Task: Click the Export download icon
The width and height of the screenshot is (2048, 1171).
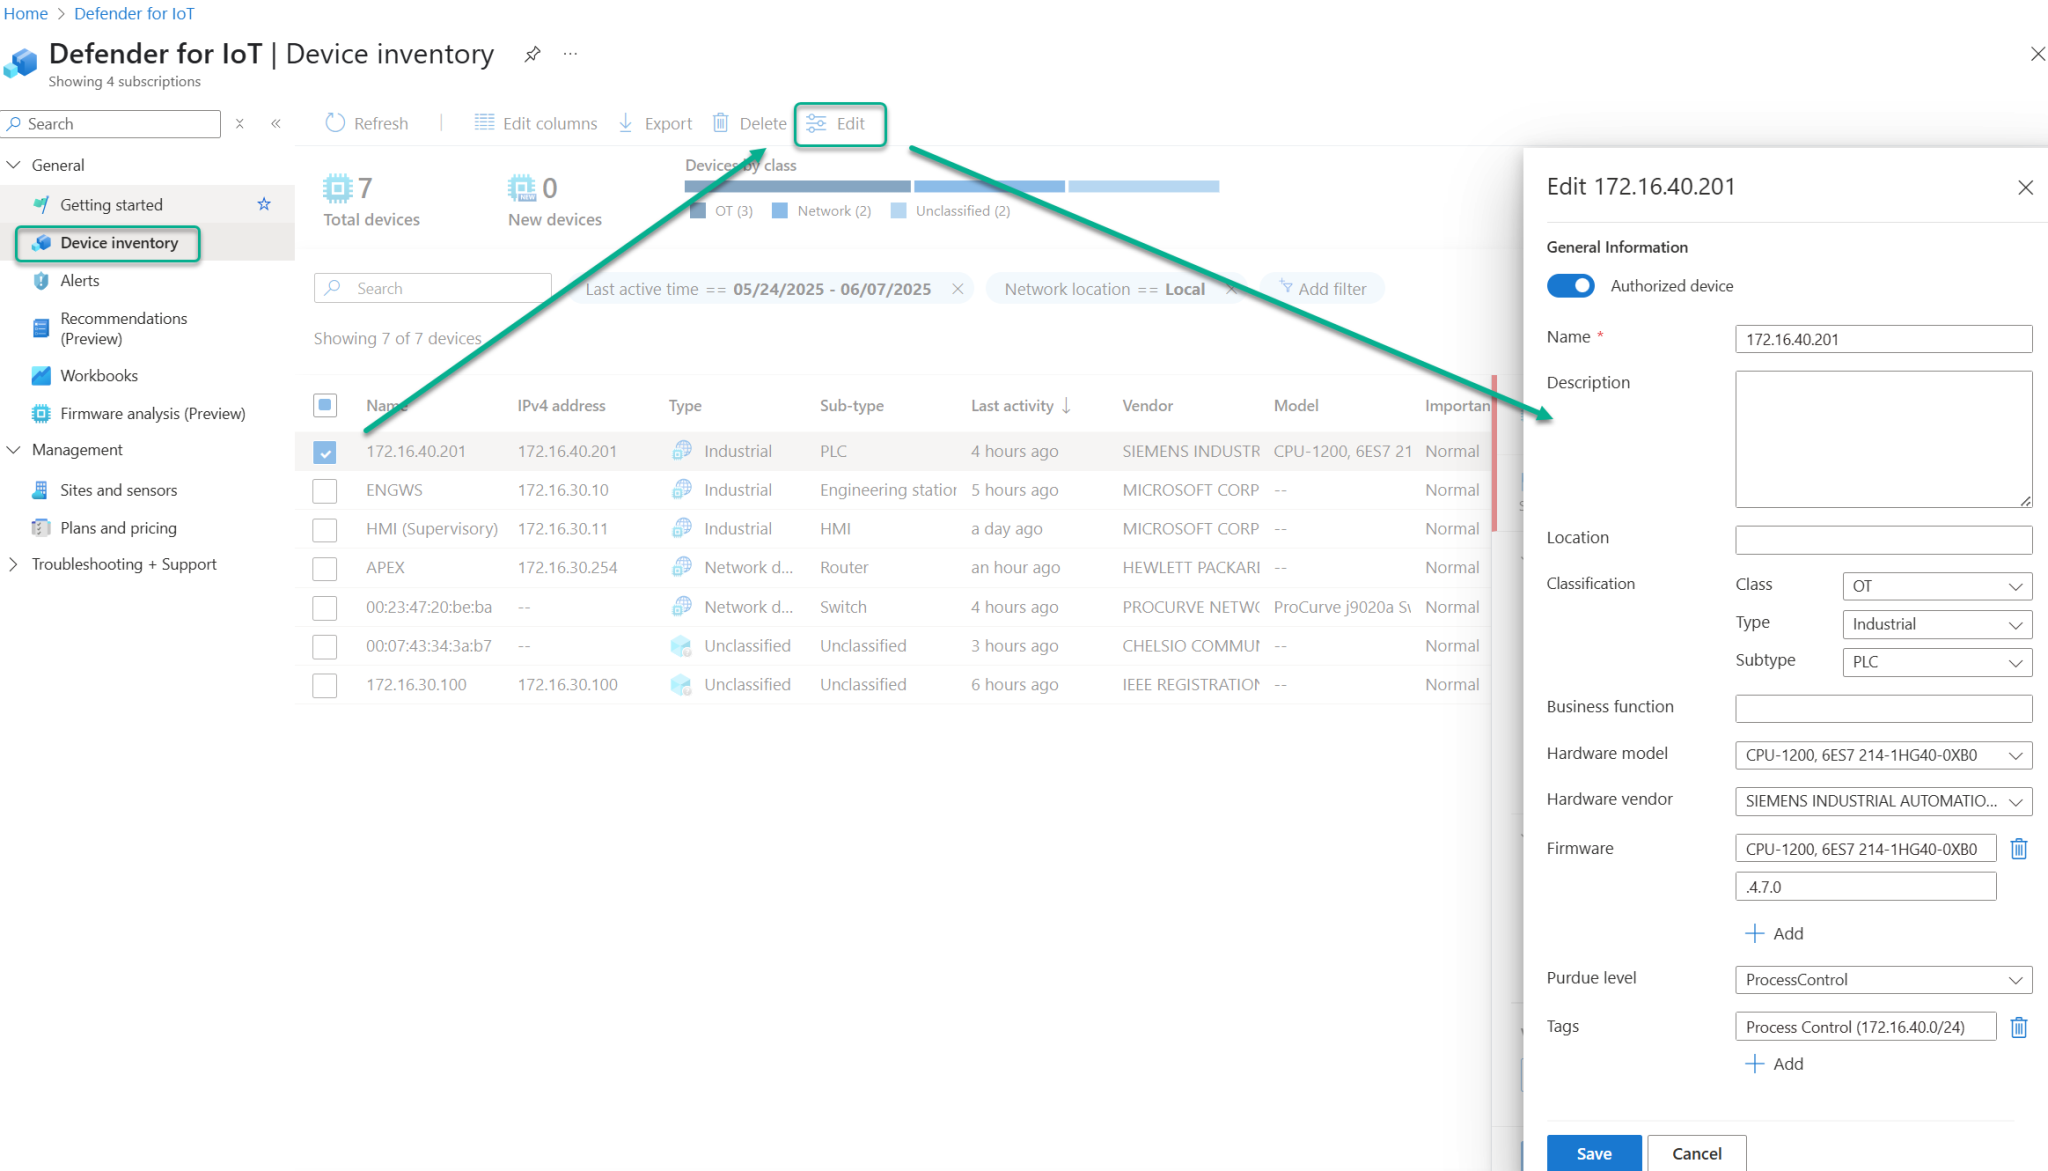Action: pyautogui.click(x=626, y=123)
